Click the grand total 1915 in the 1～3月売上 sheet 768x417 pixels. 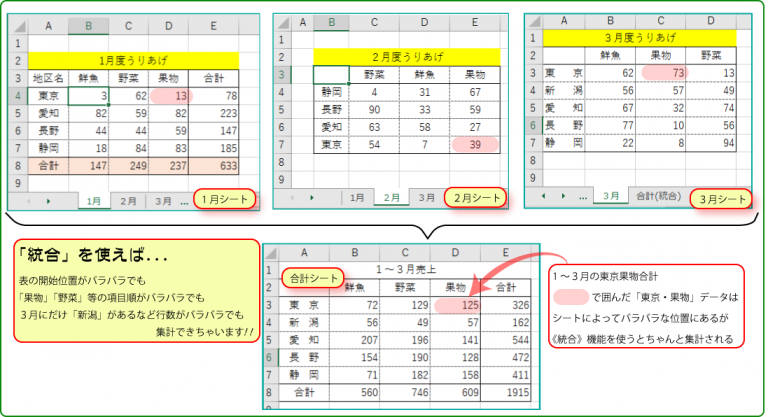coord(505,392)
